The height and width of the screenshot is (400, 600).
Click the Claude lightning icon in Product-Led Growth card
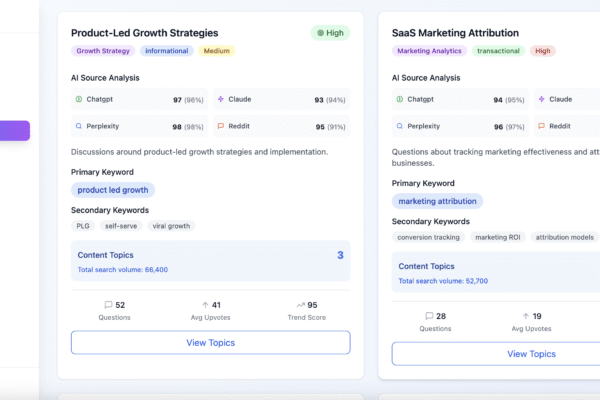(221, 99)
